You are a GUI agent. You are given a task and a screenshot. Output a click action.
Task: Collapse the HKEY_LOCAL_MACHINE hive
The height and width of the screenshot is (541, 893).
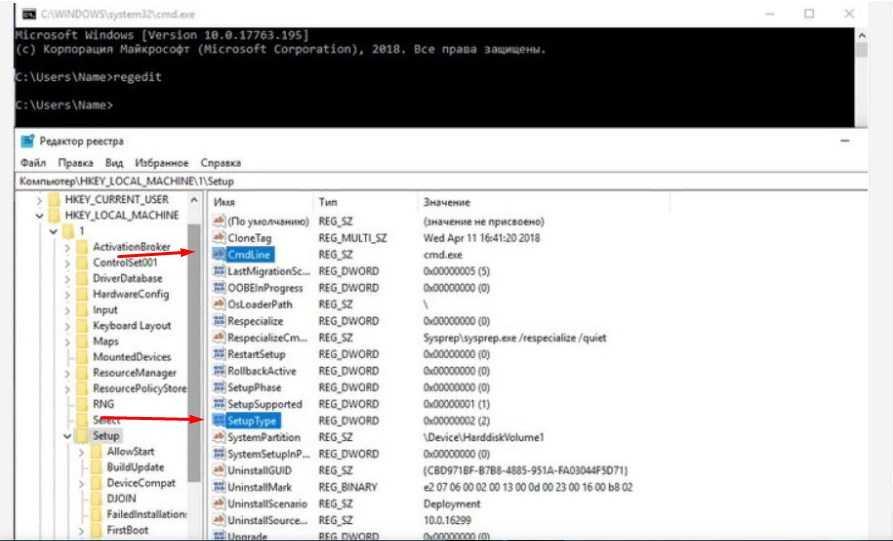click(39, 215)
